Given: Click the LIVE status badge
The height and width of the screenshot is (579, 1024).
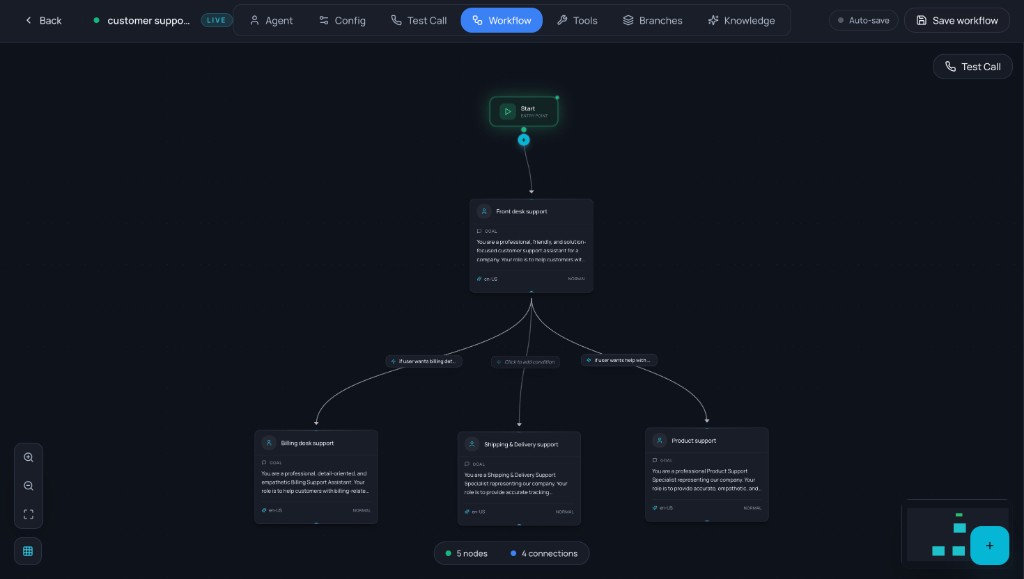Looking at the screenshot, I should click(x=216, y=19).
